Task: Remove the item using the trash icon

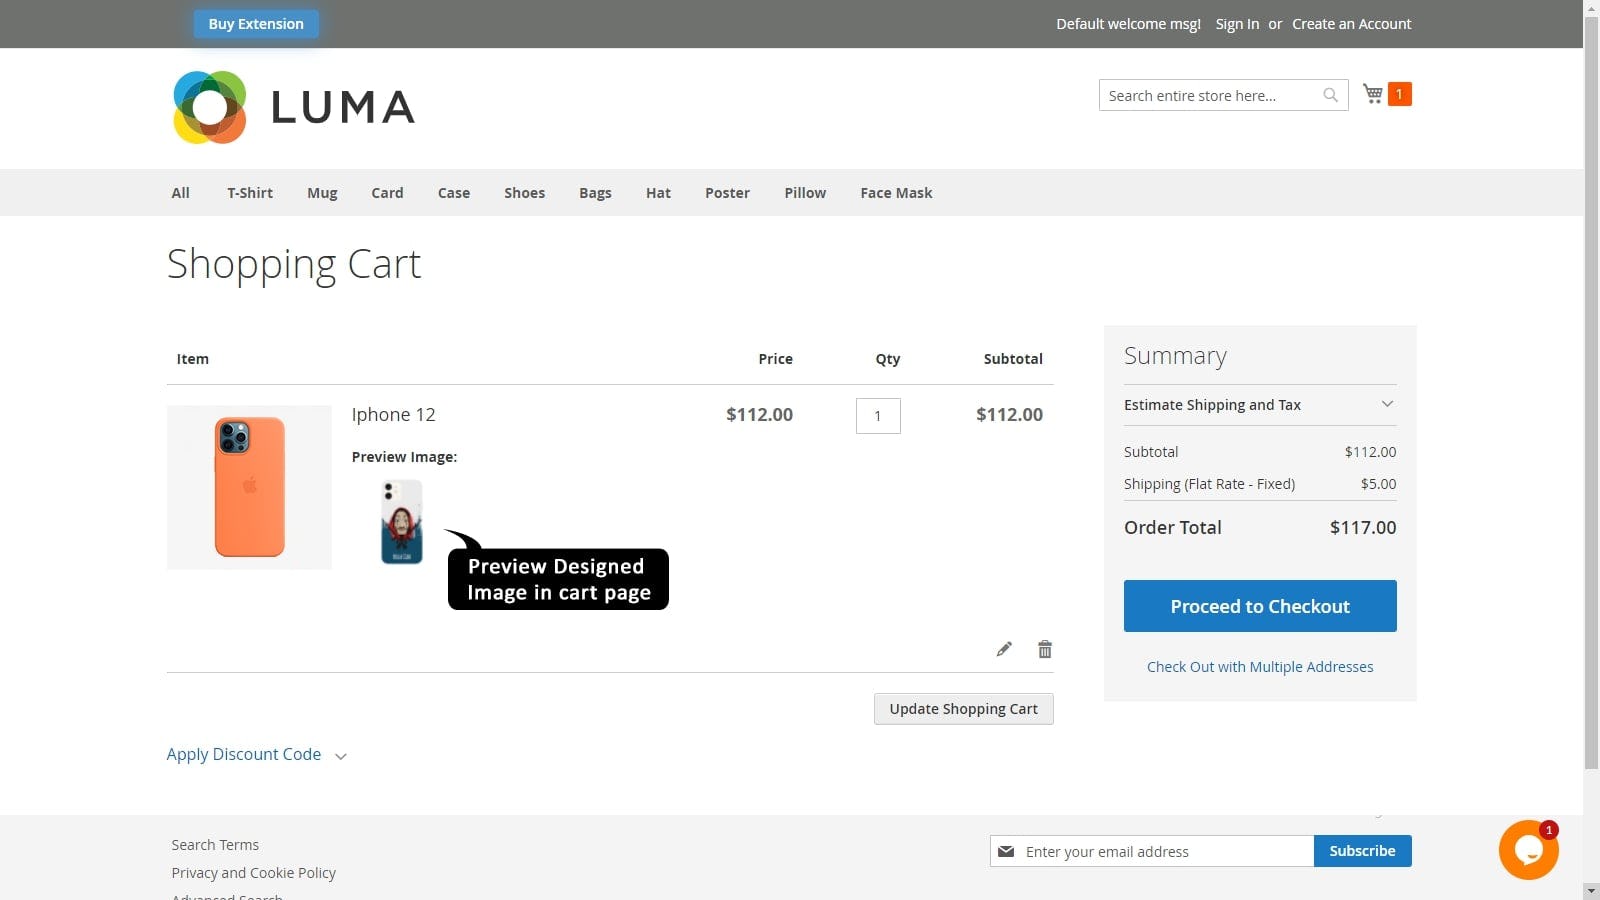Action: tap(1045, 649)
